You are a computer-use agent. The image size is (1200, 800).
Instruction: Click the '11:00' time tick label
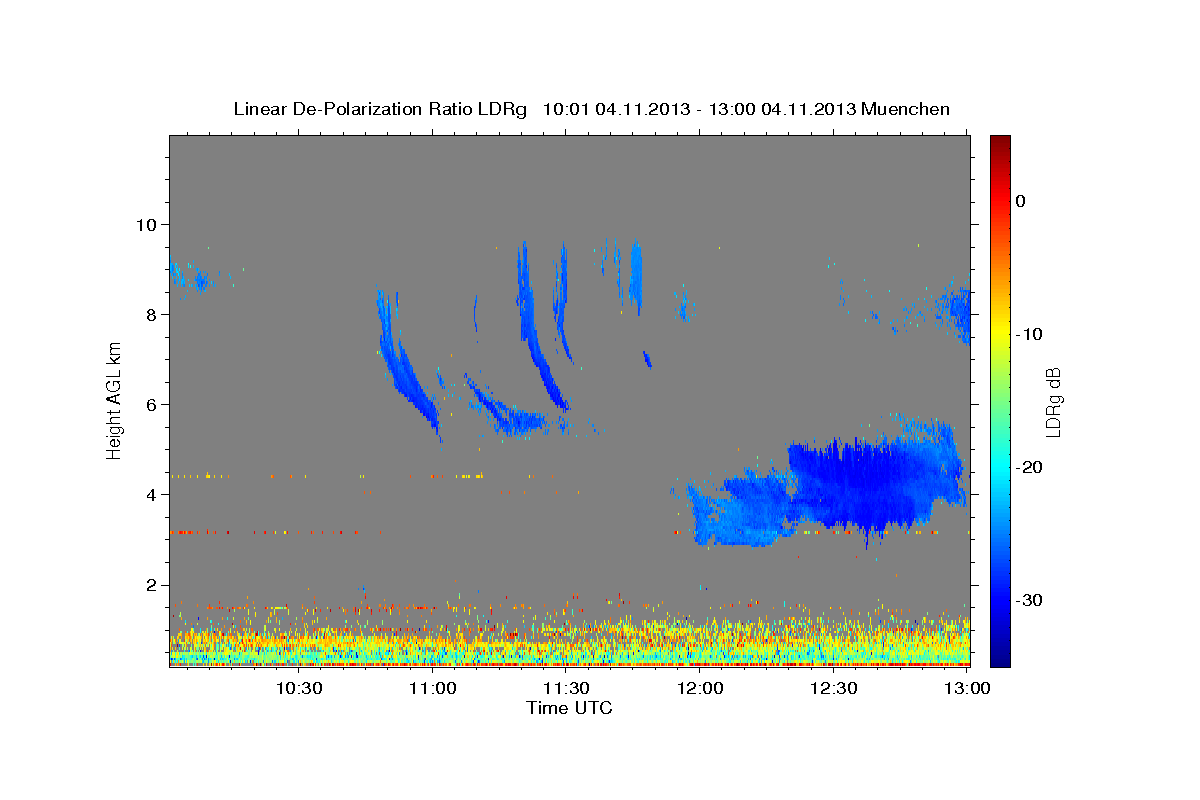click(432, 688)
